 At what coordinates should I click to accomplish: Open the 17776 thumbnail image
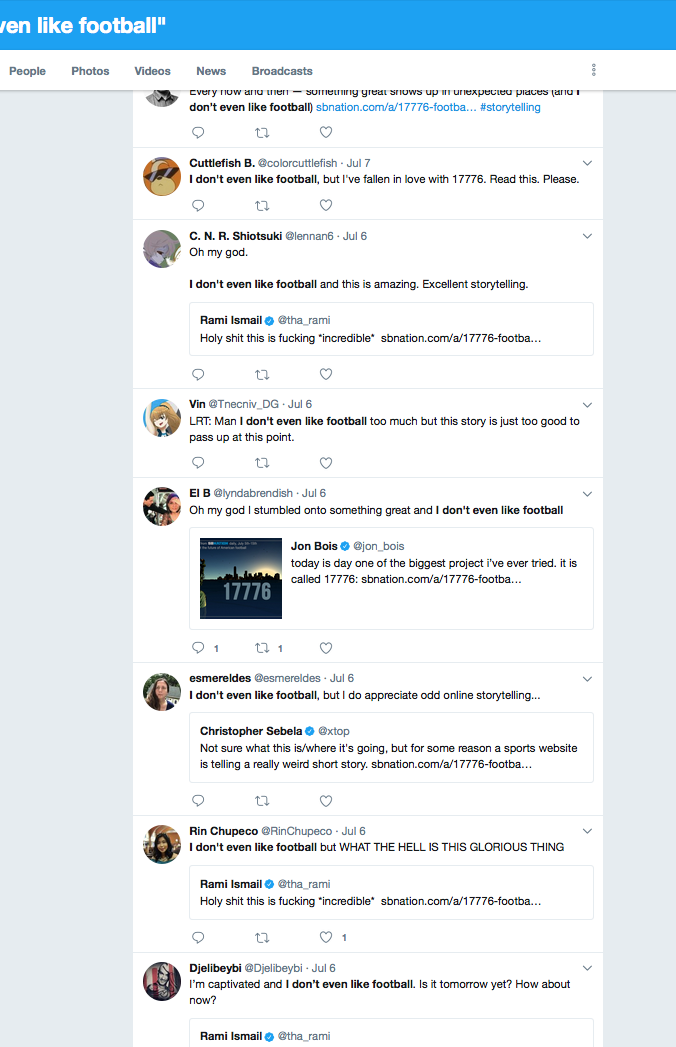tap(241, 579)
